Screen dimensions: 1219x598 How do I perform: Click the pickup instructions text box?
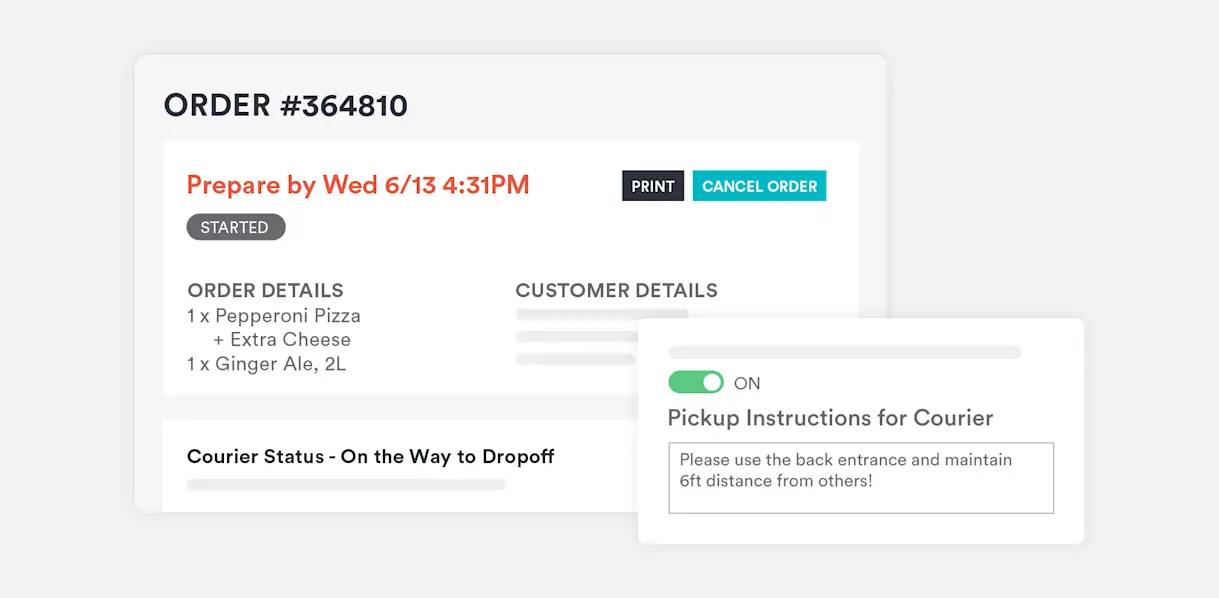(860, 478)
